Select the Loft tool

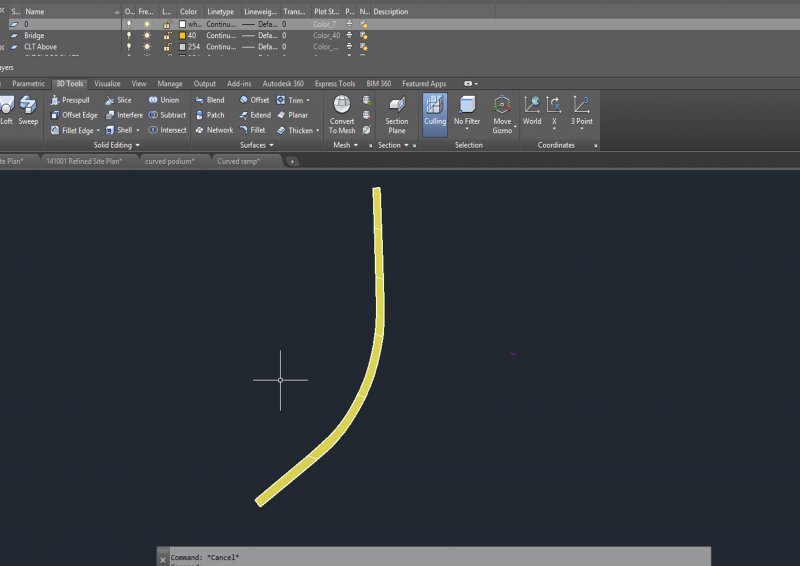pos(6,111)
